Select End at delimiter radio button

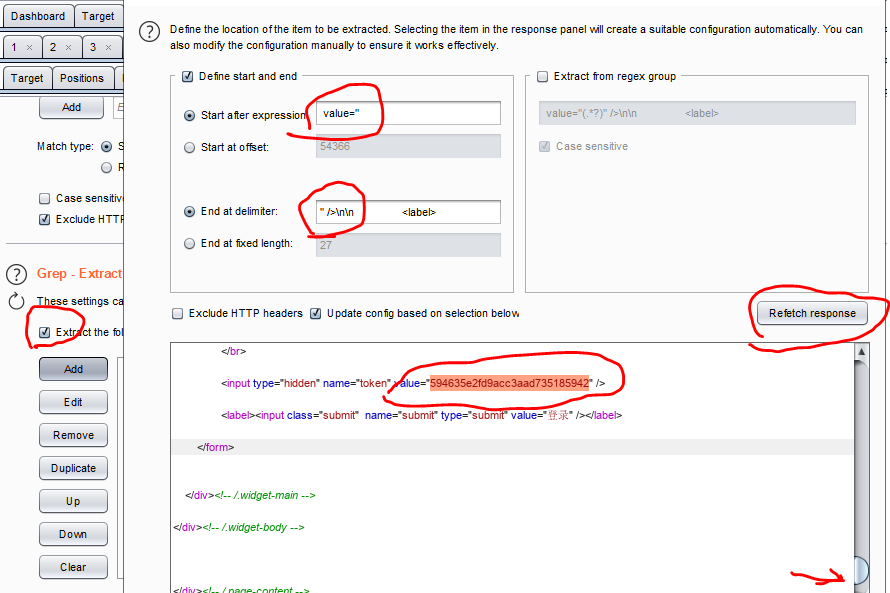coord(190,212)
